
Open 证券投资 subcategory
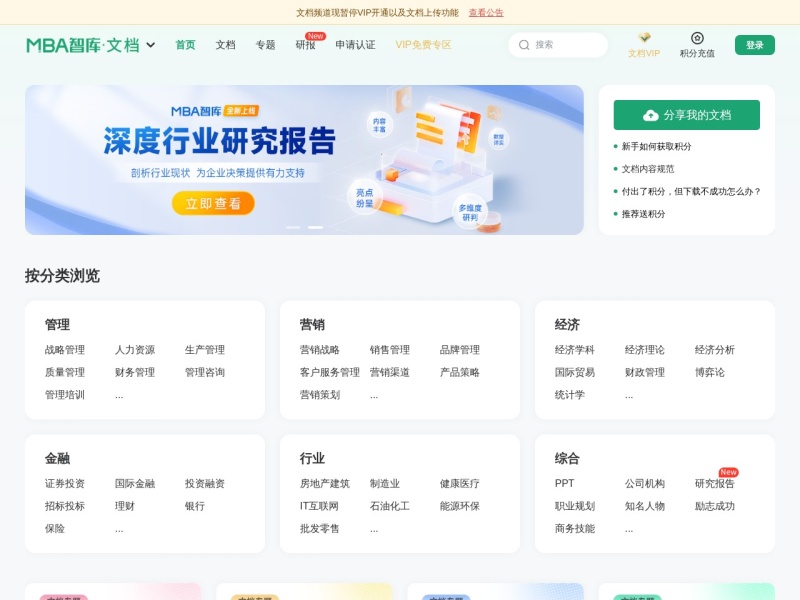65,483
